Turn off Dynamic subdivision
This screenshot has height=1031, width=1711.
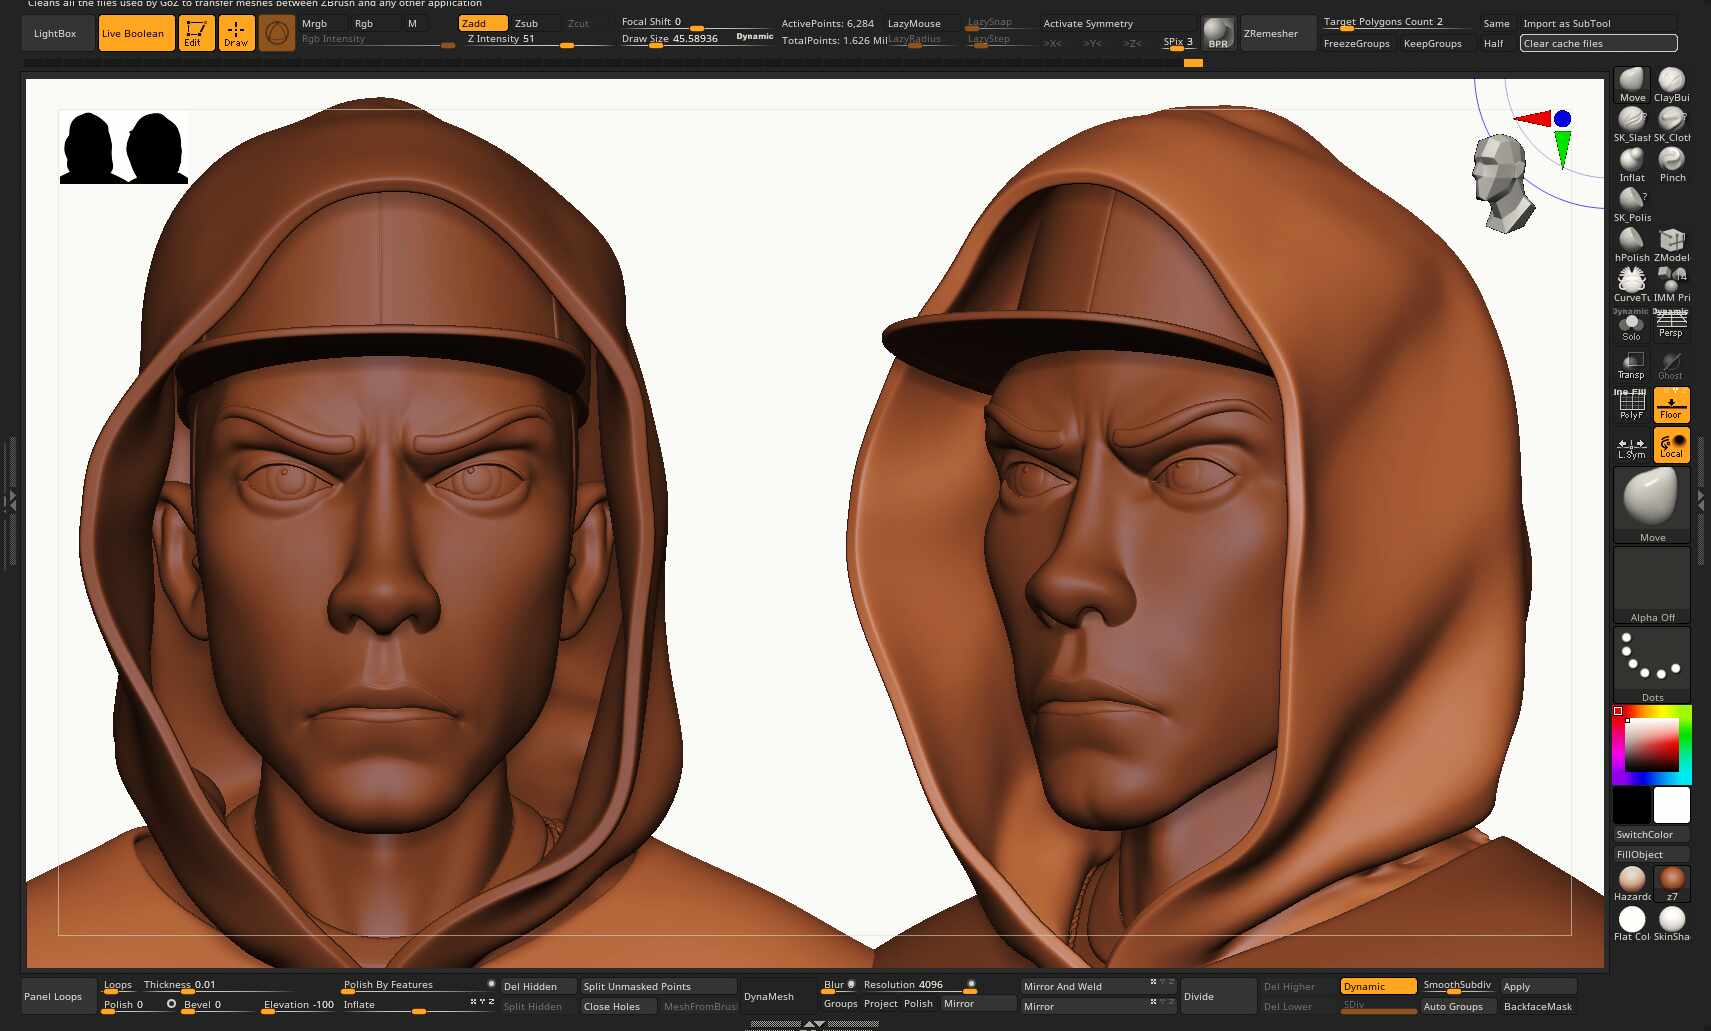pyautogui.click(x=1378, y=986)
